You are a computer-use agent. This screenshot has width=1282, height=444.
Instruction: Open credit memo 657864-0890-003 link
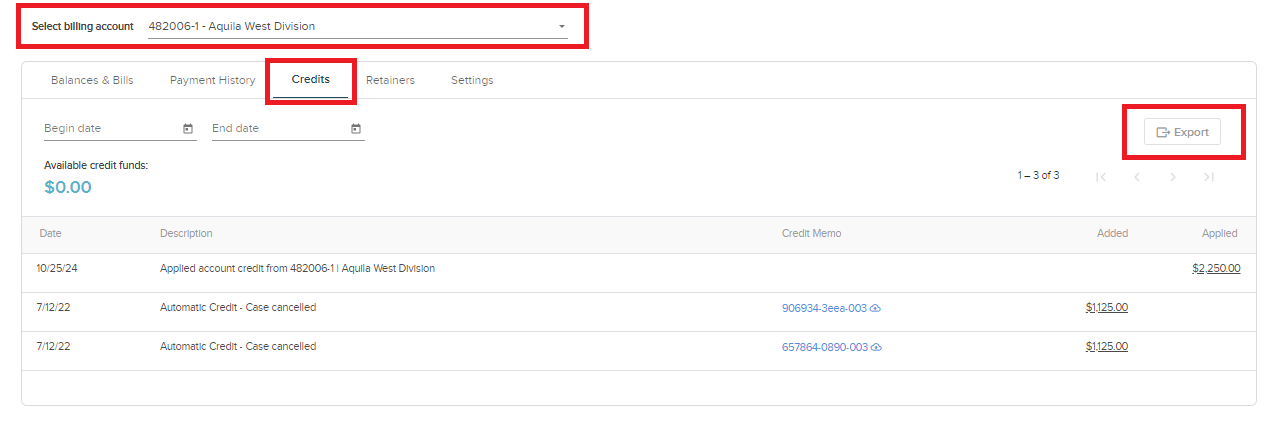tap(824, 347)
